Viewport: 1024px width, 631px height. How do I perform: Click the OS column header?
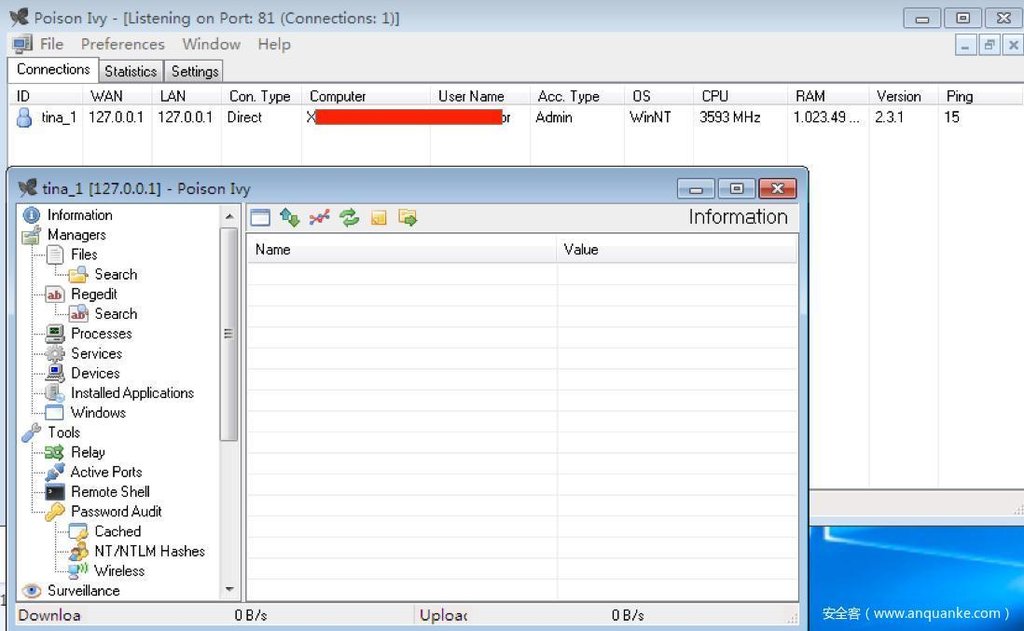(x=659, y=96)
